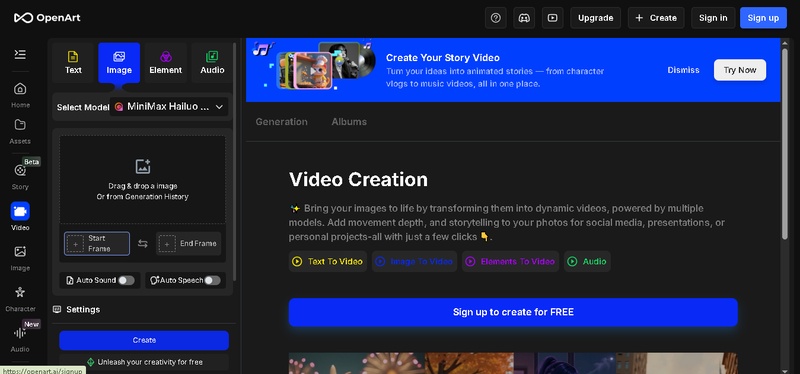Switch to the Audio input tab
The image size is (800, 374).
point(212,63)
